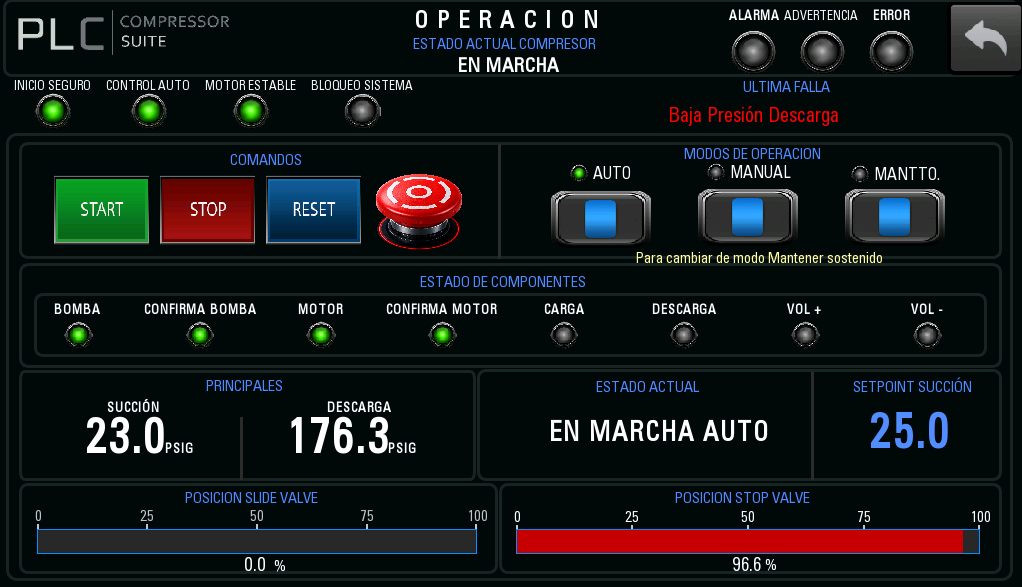Click the Para cambiar de modo hint text

coord(759,258)
